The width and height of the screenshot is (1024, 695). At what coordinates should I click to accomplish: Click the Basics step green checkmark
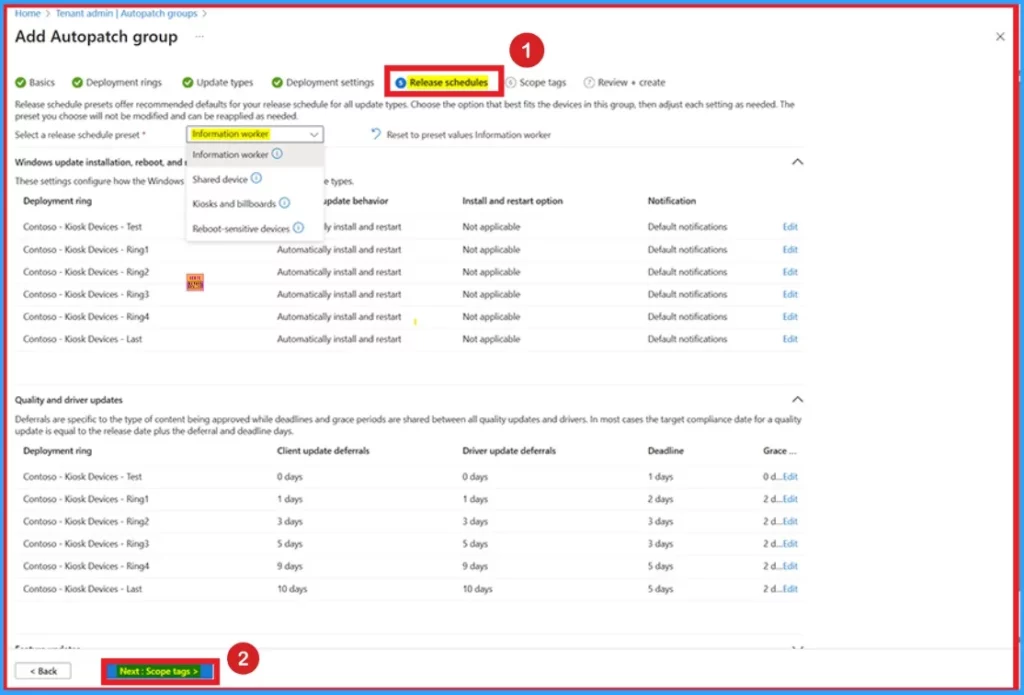(x=20, y=83)
